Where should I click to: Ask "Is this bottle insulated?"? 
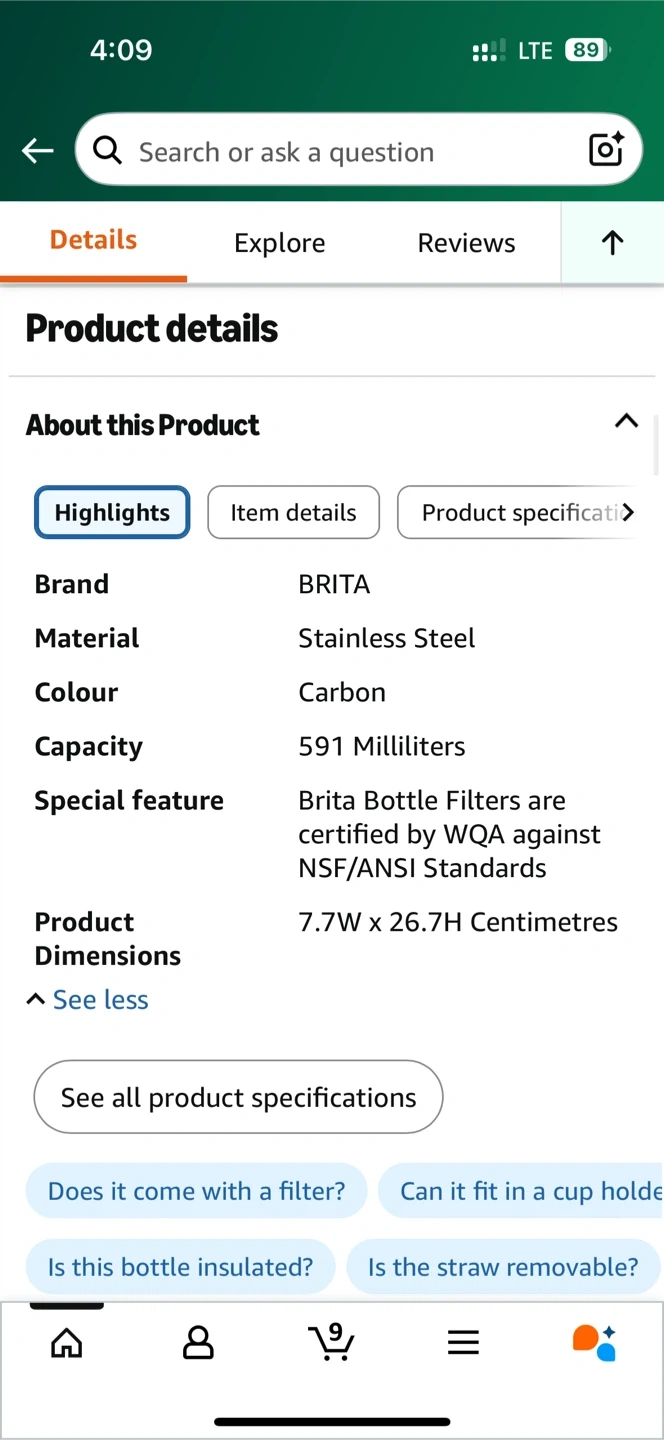pos(180,1267)
